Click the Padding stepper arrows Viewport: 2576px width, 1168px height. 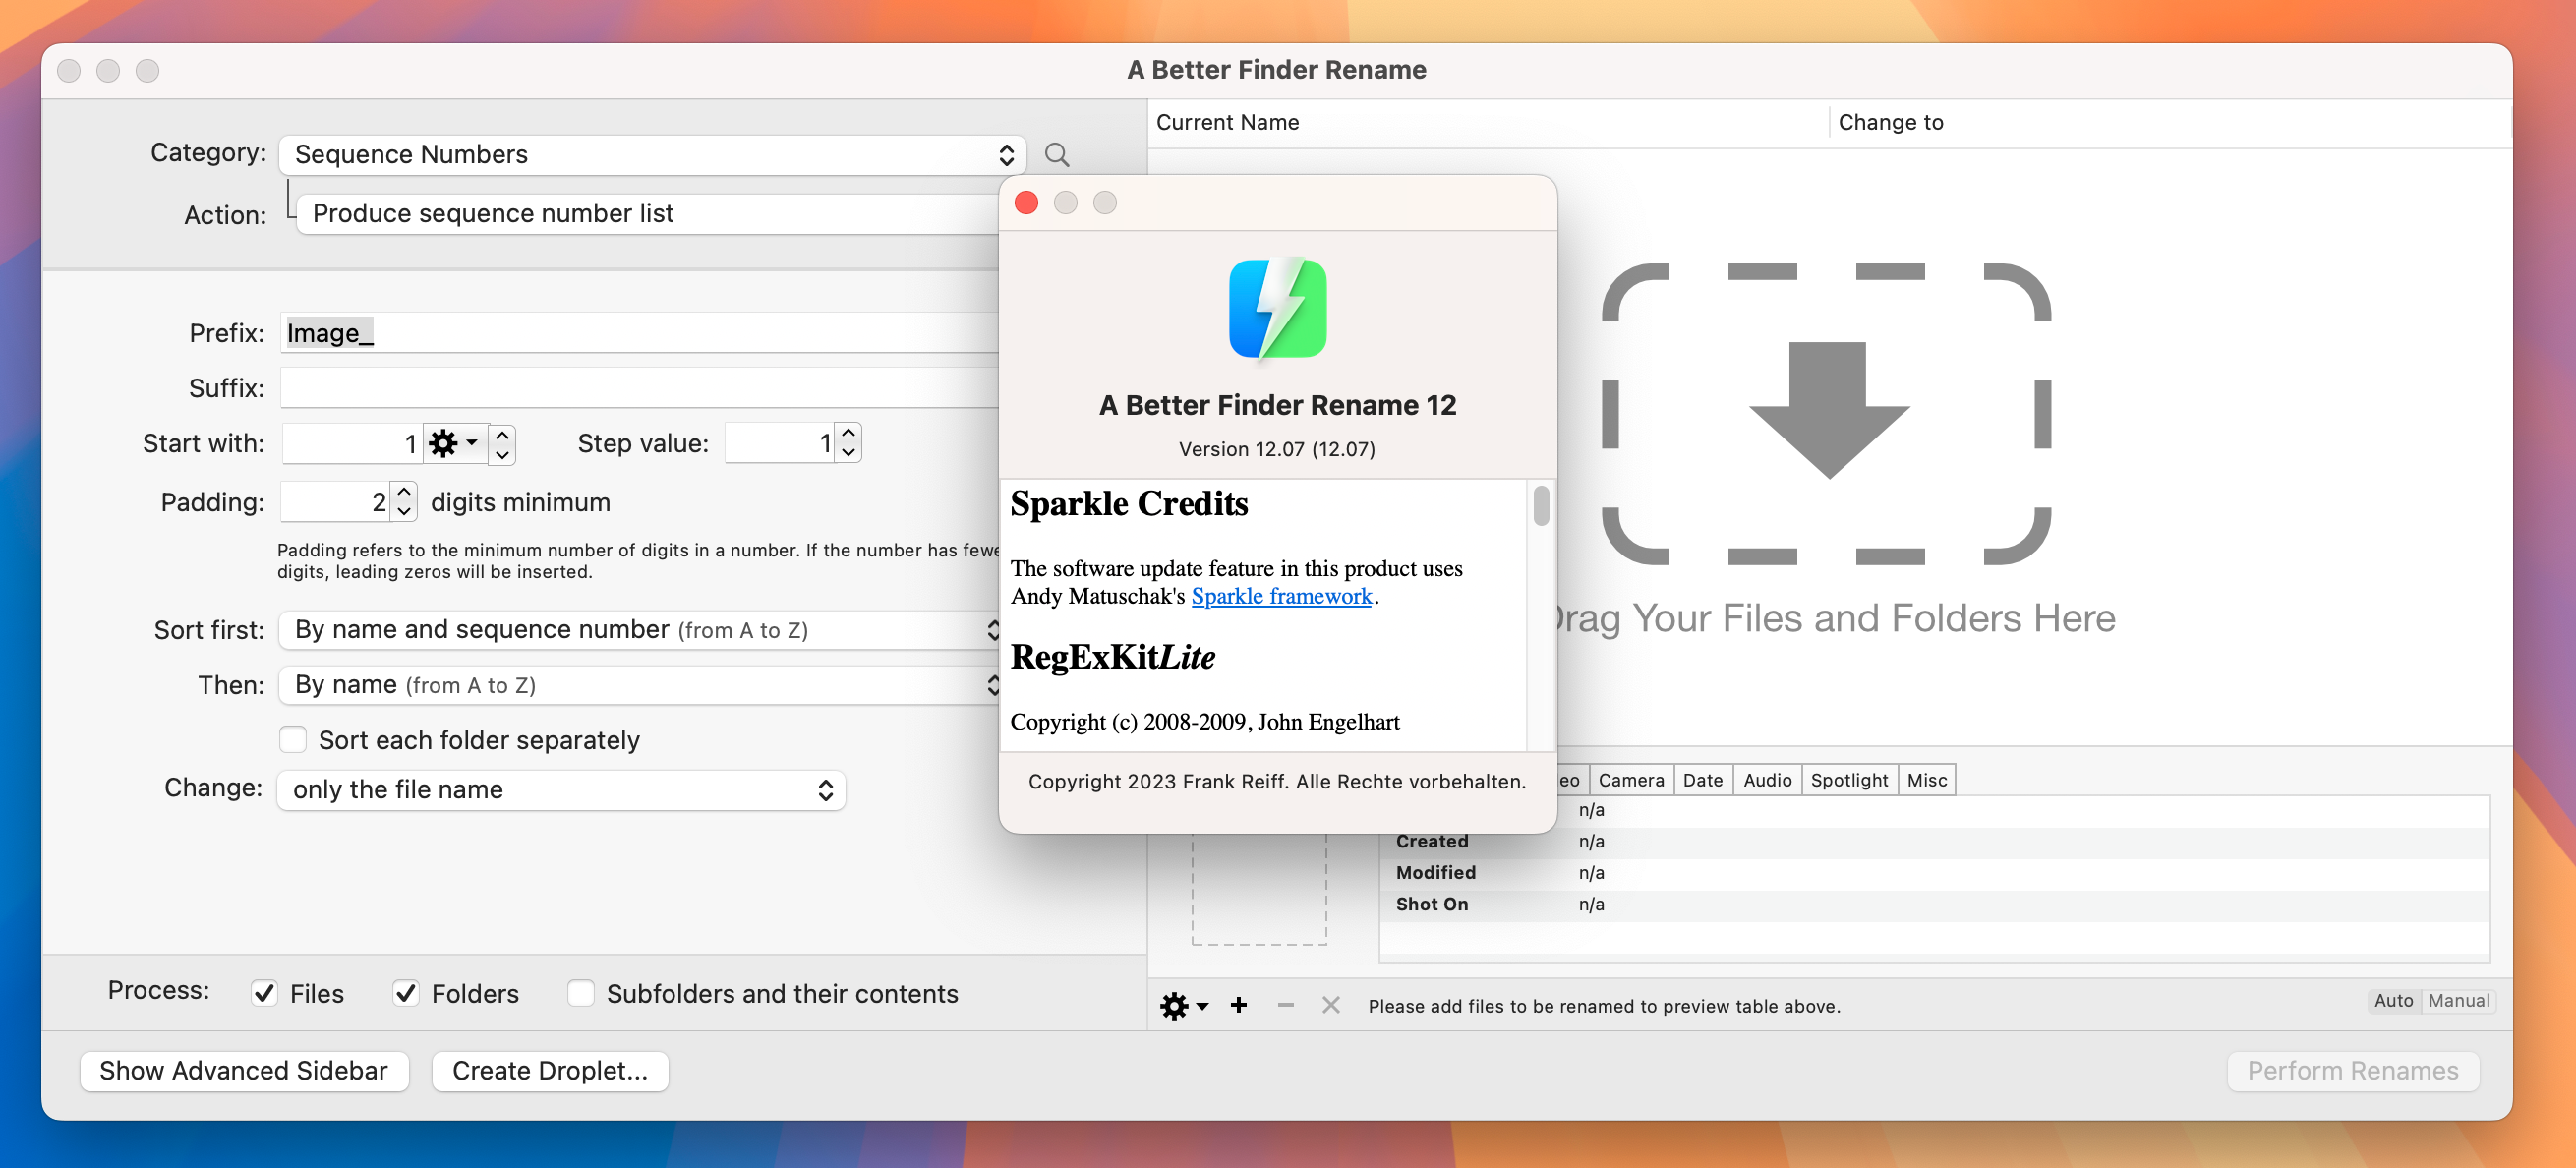pyautogui.click(x=403, y=501)
